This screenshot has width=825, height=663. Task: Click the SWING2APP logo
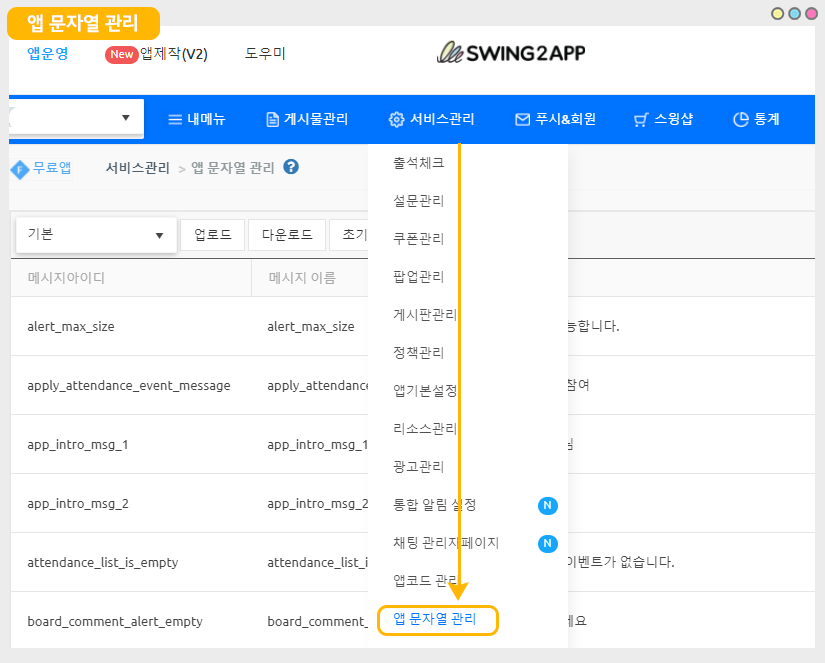511,53
